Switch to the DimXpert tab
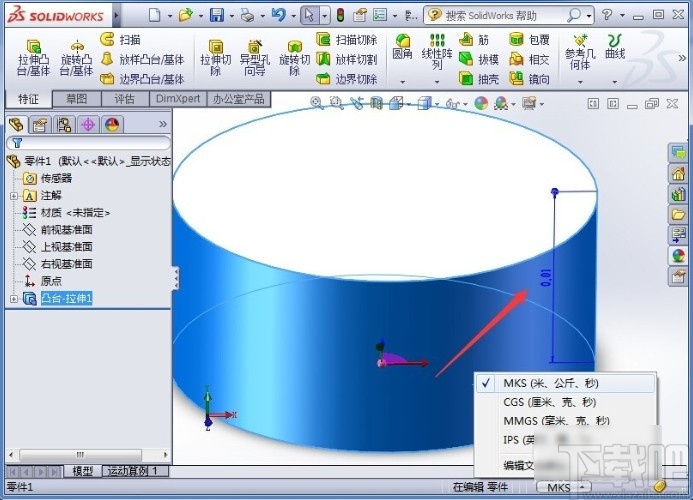Image resolution: width=693 pixels, height=500 pixels. [178, 99]
